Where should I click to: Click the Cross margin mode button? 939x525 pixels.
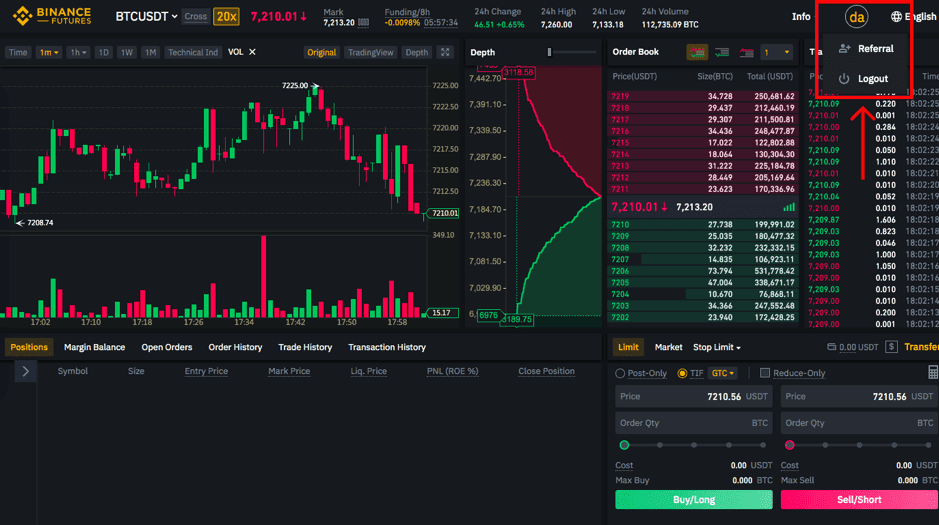195,16
